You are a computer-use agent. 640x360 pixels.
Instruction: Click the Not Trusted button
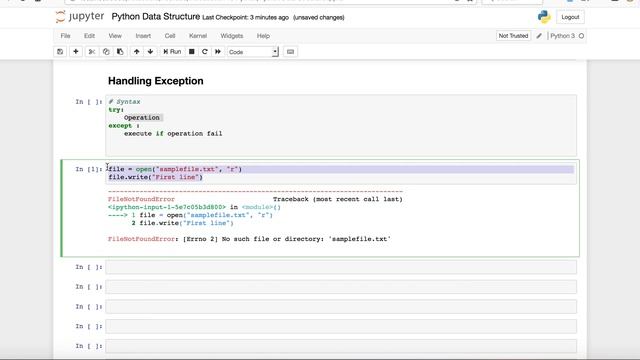pyautogui.click(x=513, y=36)
